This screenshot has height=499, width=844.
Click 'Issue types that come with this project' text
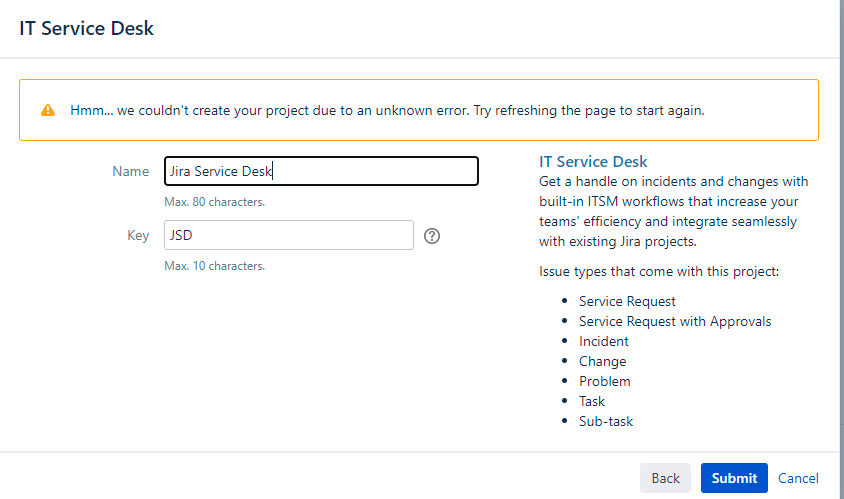pos(659,271)
